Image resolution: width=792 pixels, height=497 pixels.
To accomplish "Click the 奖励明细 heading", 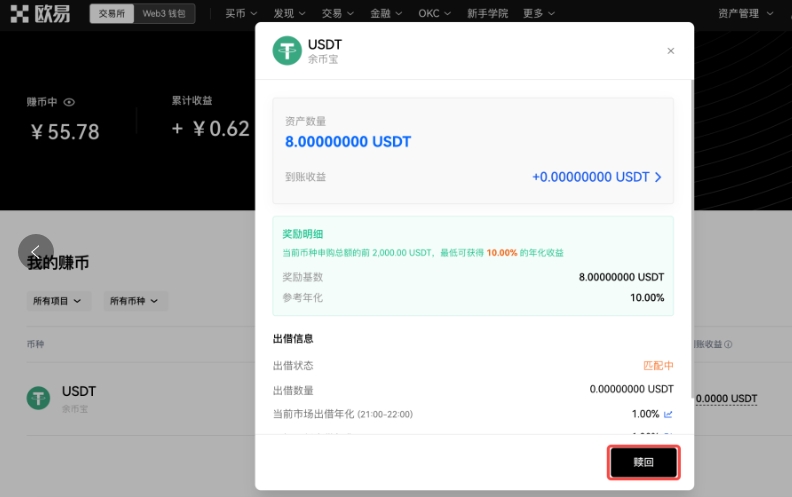I will pos(303,234).
